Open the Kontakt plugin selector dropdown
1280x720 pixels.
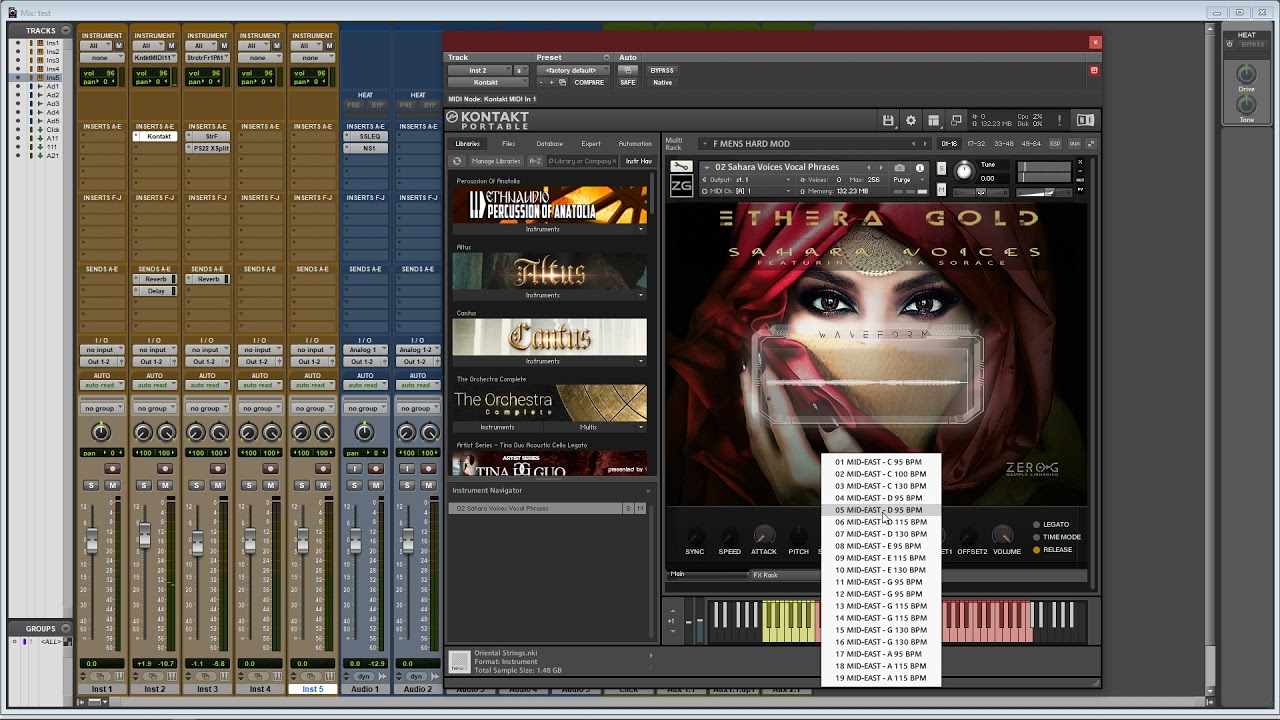pos(486,82)
